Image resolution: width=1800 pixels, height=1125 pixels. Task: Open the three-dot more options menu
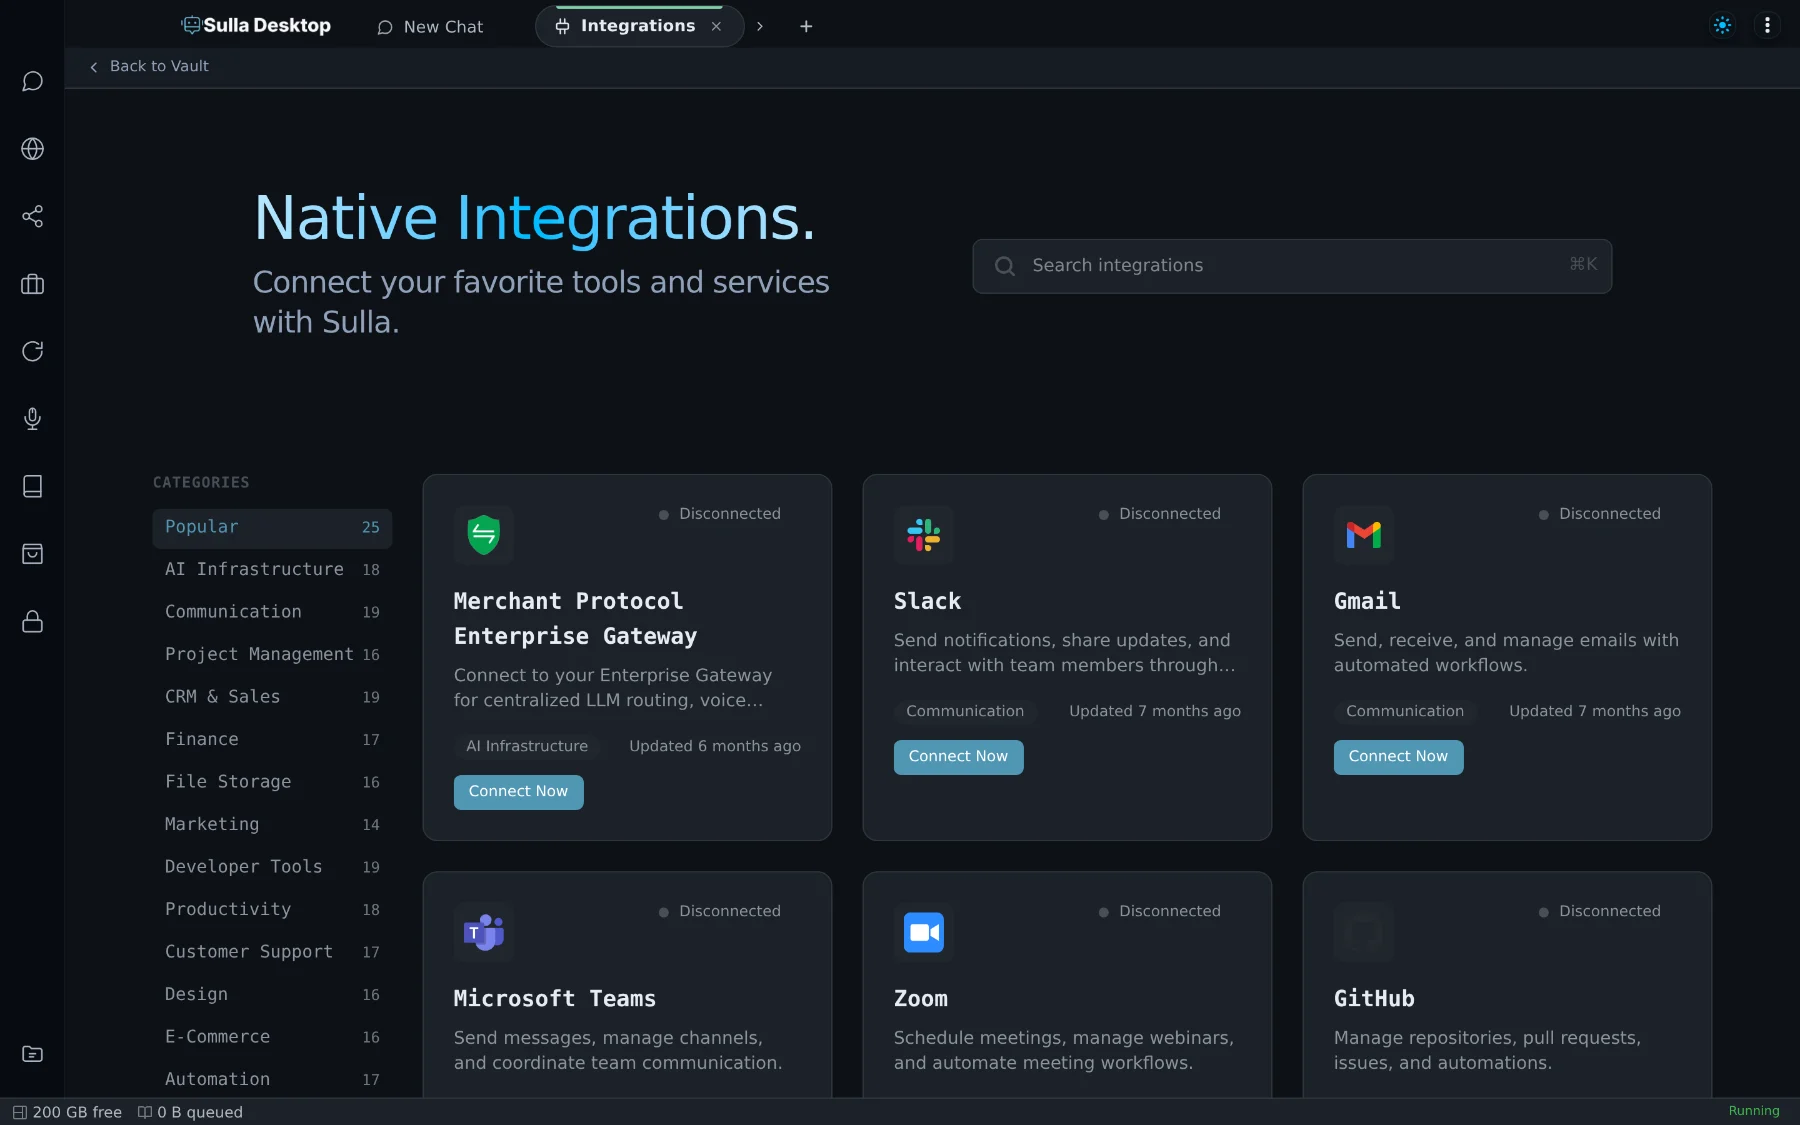[1767, 26]
